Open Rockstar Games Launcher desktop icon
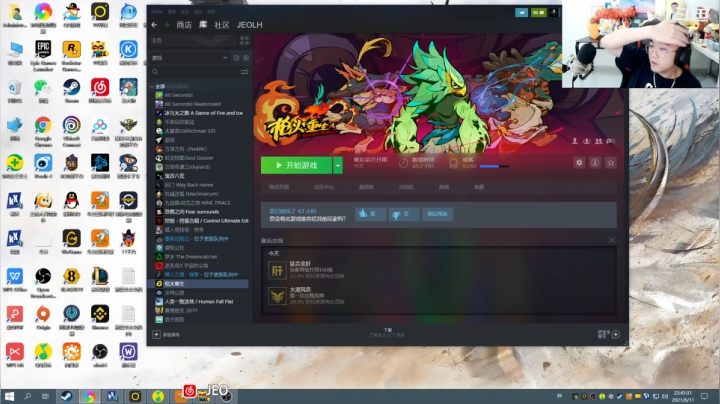 (72, 54)
